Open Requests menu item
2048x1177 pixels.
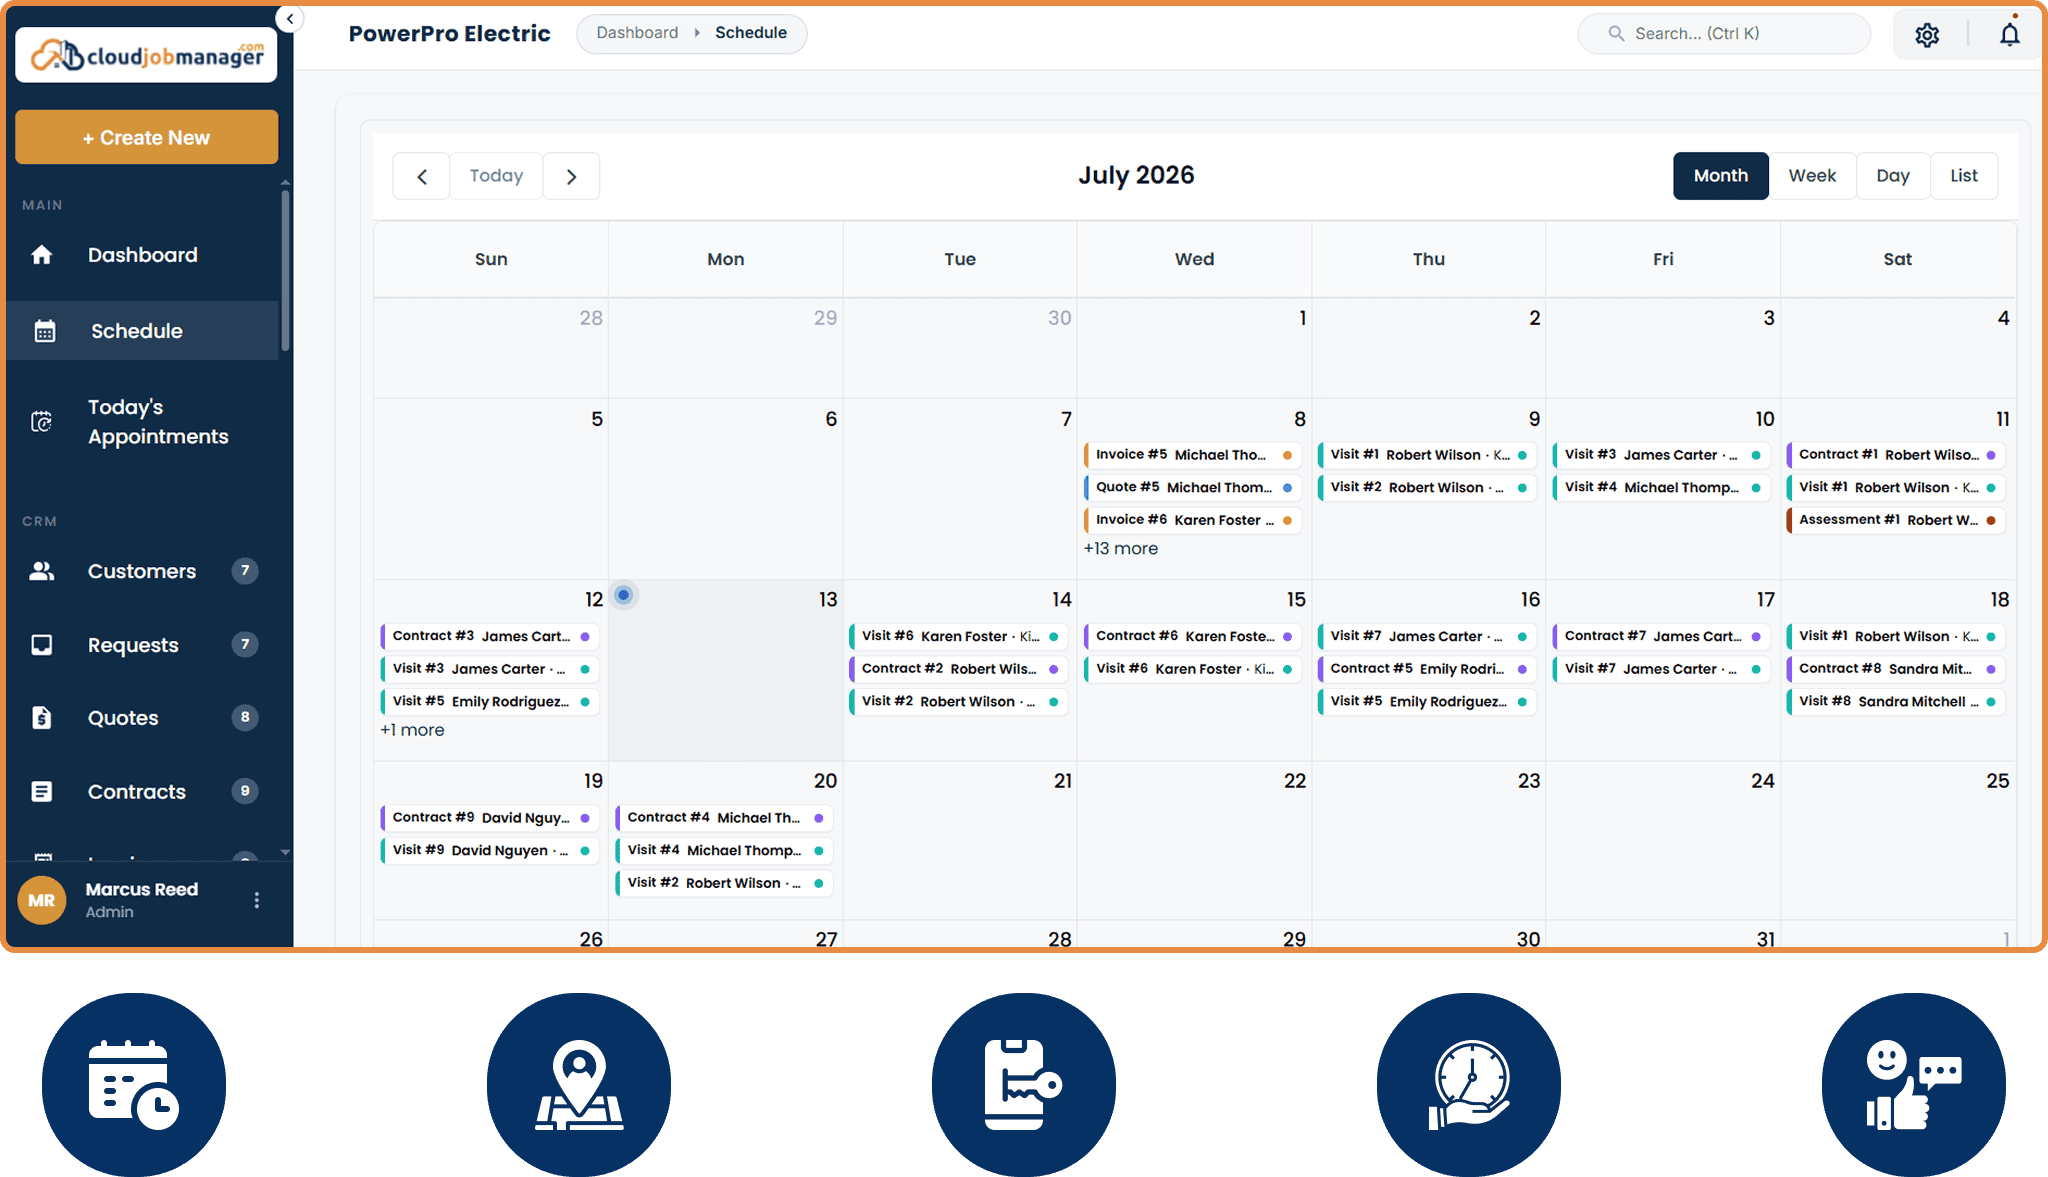143,645
